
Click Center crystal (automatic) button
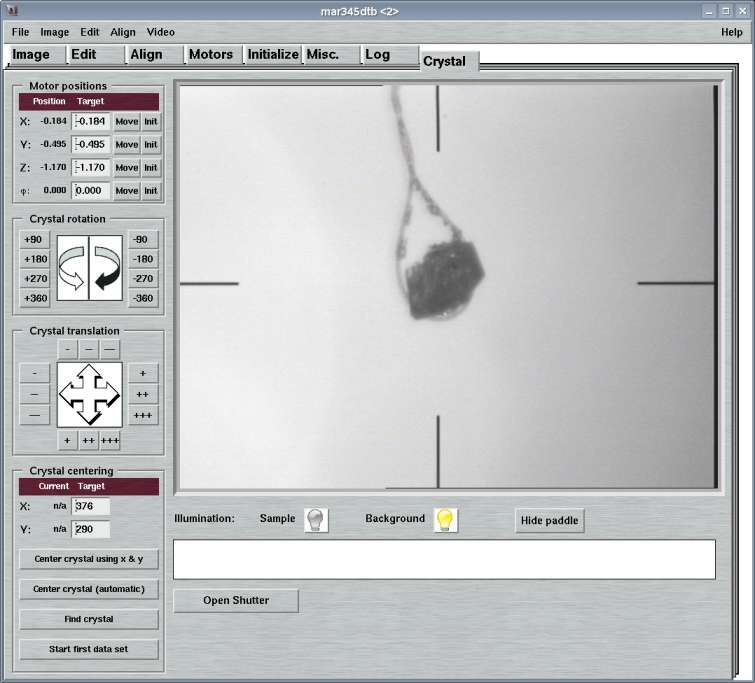(x=89, y=589)
